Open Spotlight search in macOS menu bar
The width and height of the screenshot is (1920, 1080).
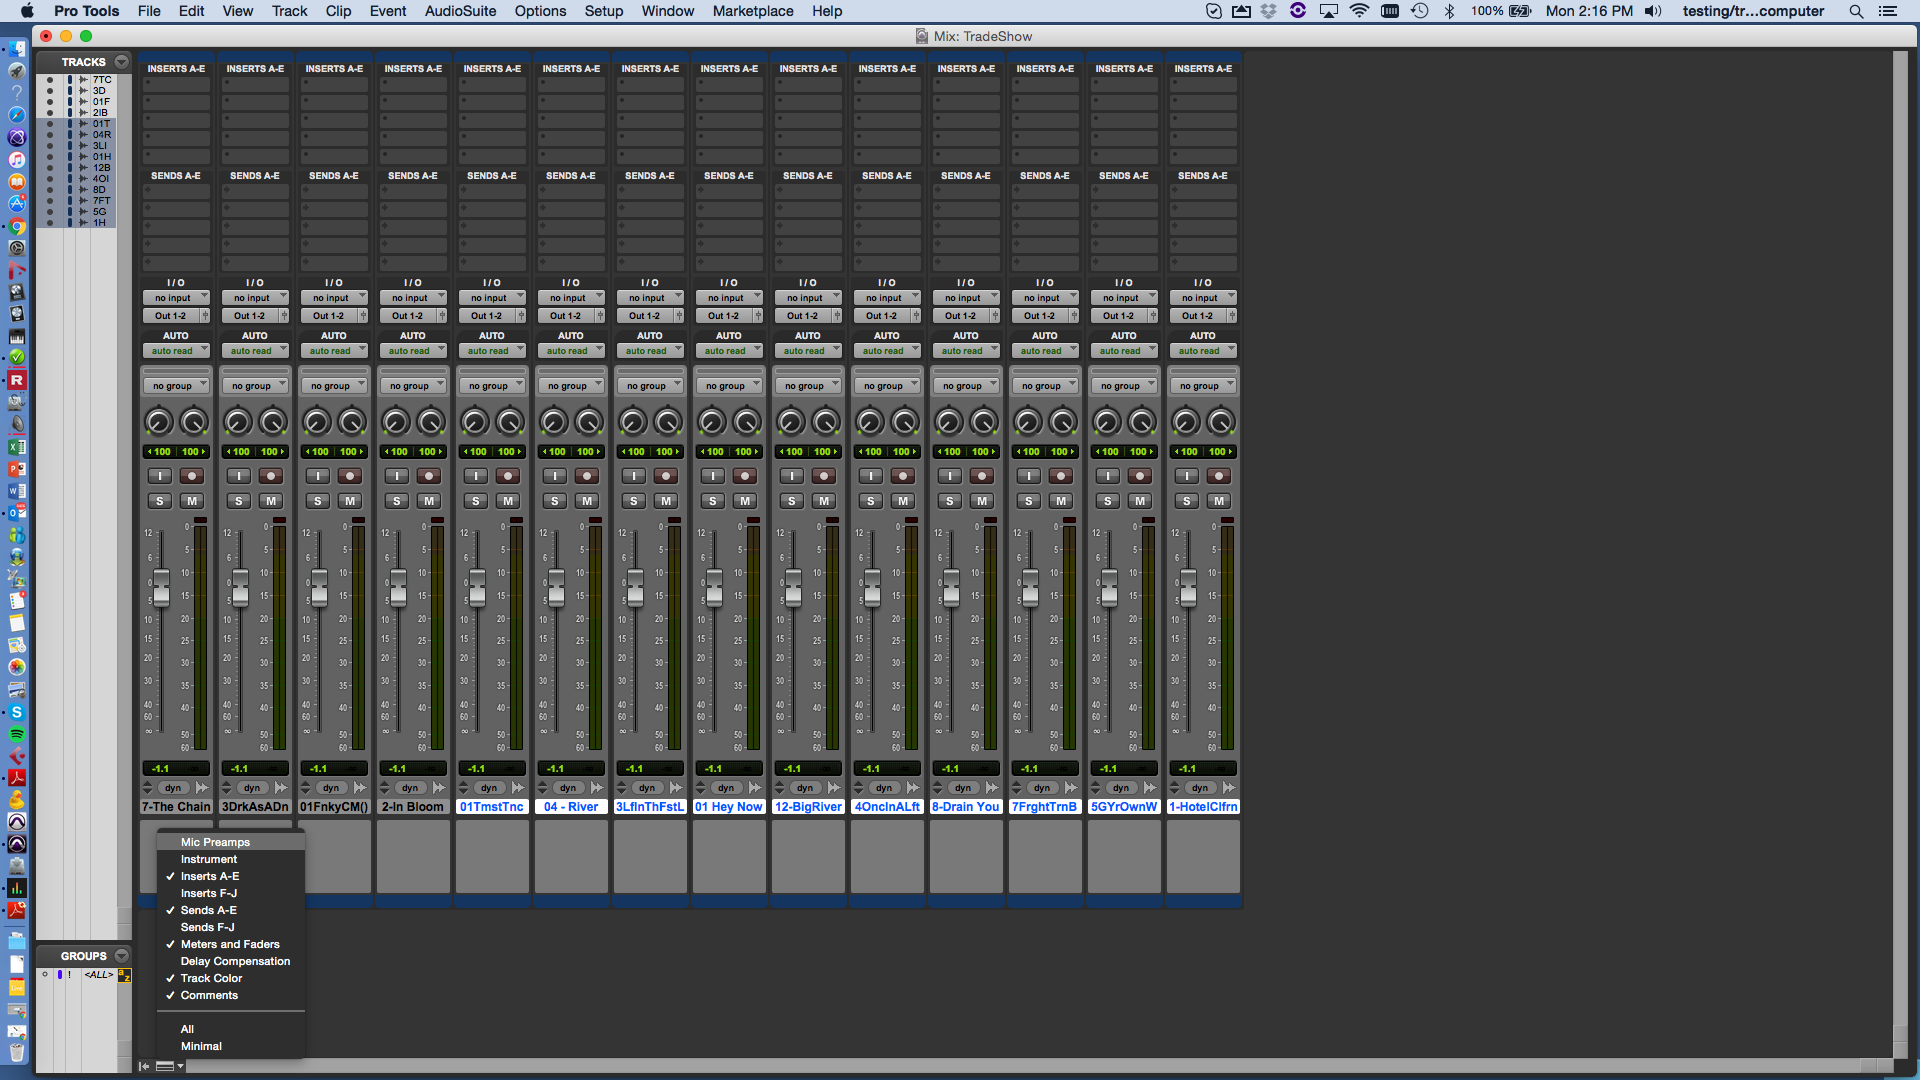1856,11
